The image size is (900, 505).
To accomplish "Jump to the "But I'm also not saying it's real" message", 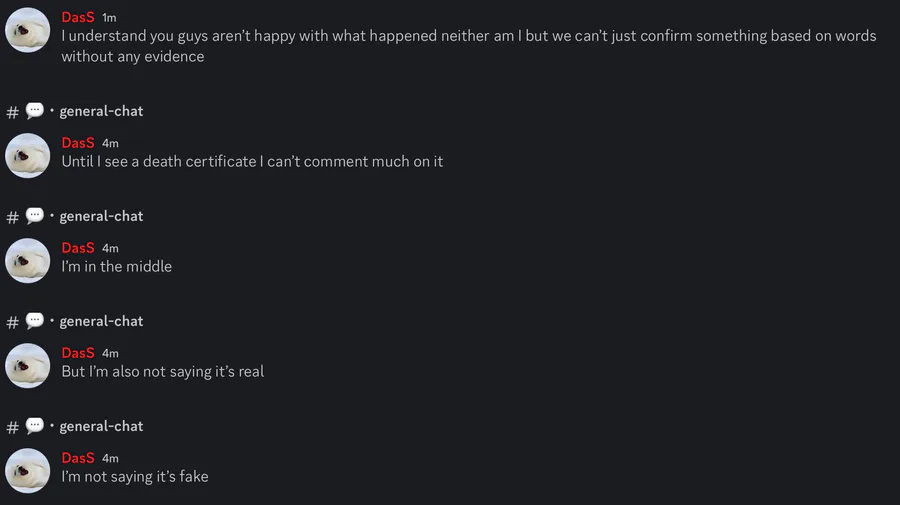I will tap(162, 372).
